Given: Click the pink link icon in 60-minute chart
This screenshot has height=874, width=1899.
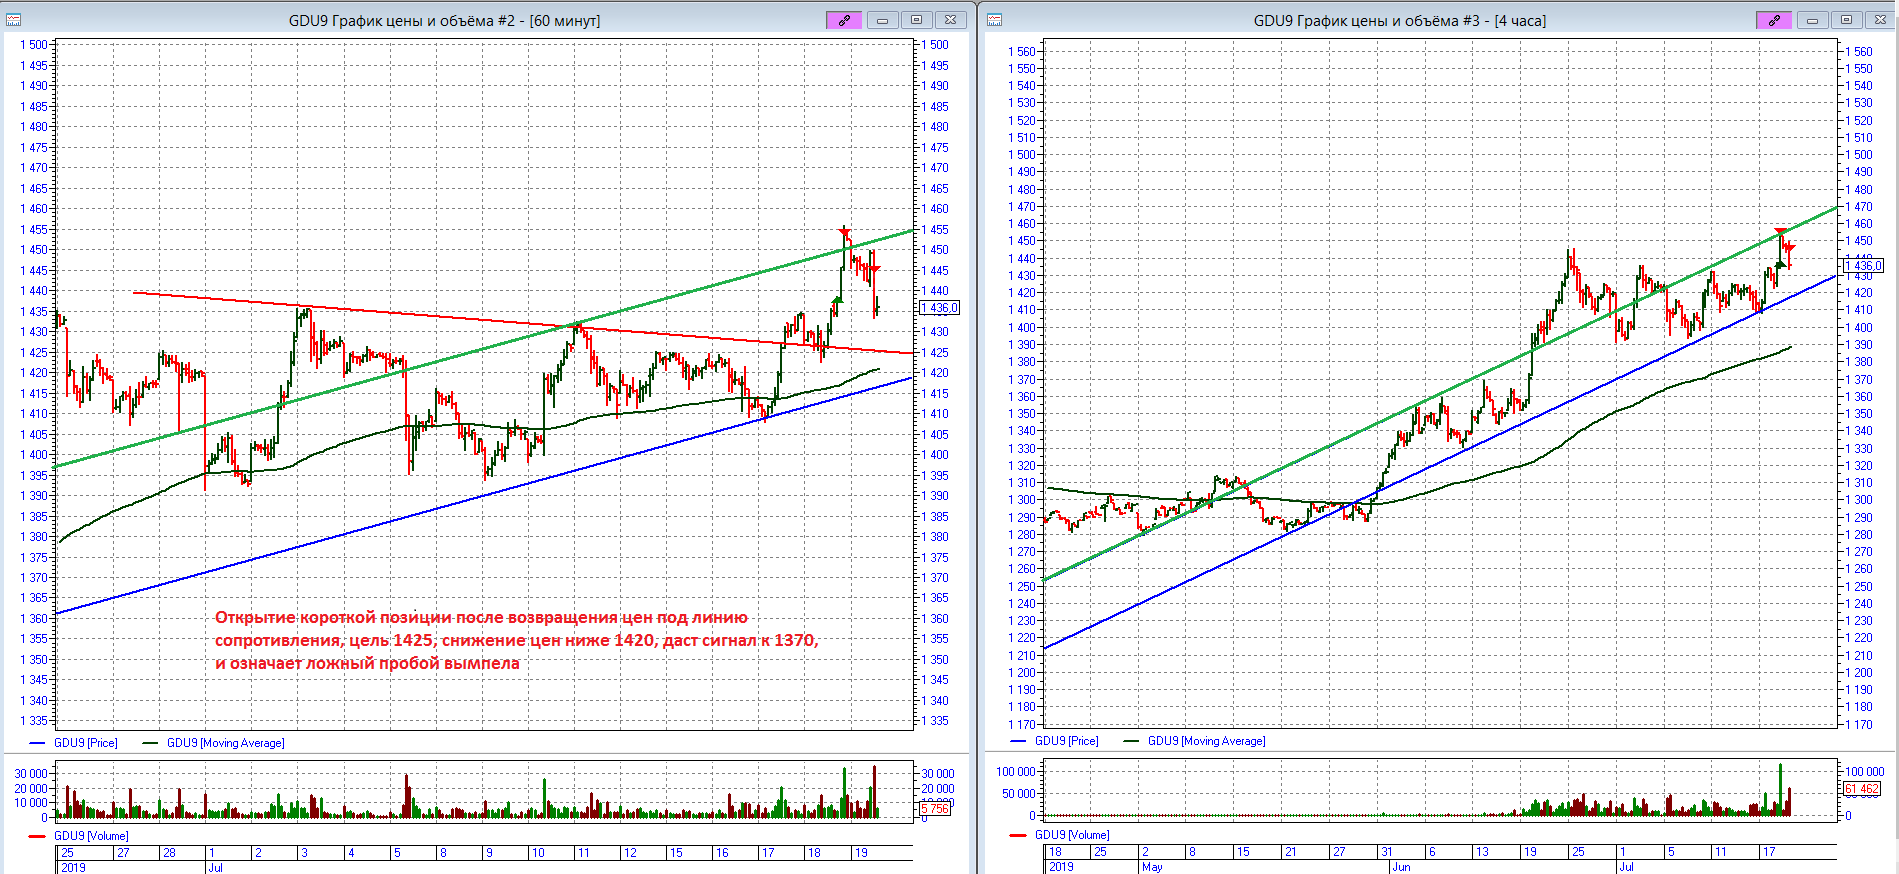Looking at the screenshot, I should point(844,20).
